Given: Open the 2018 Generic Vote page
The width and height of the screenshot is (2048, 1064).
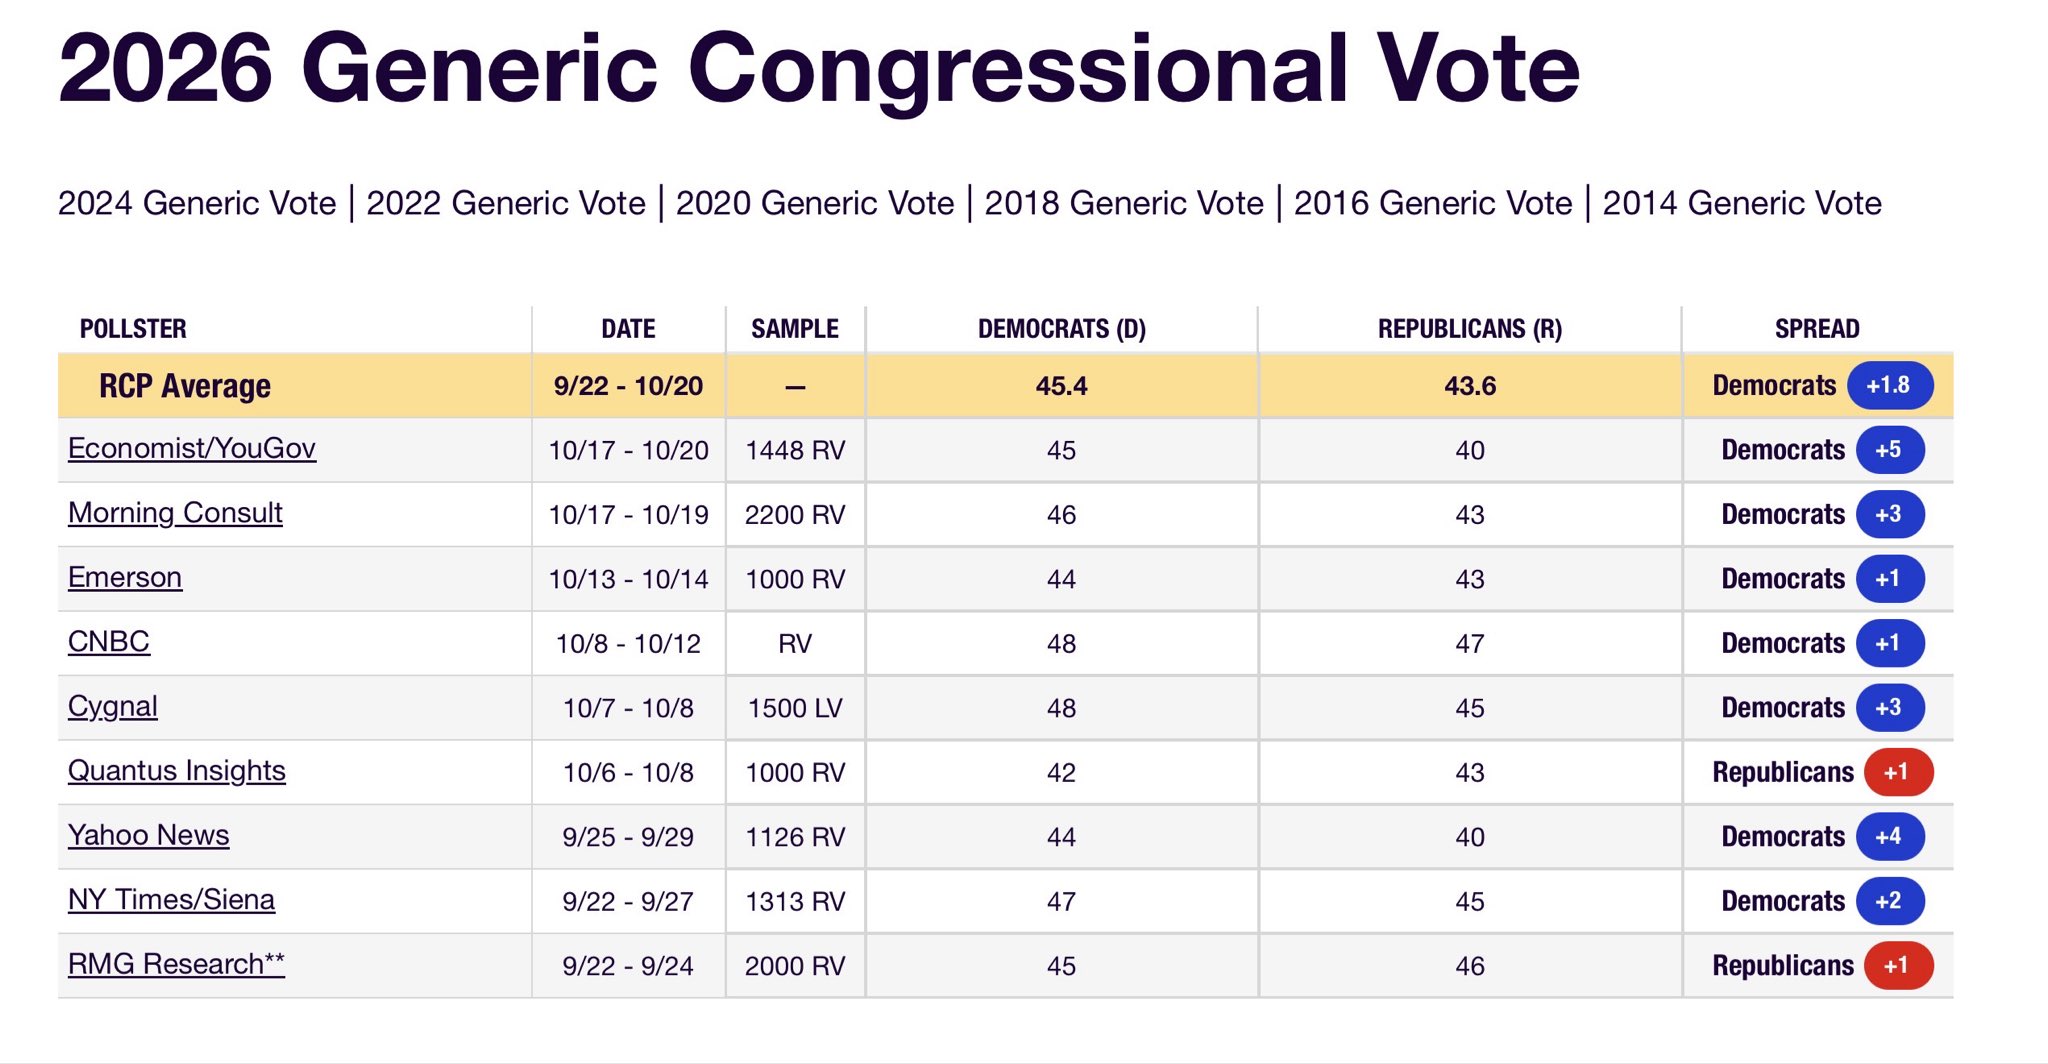Looking at the screenshot, I should tap(1123, 203).
